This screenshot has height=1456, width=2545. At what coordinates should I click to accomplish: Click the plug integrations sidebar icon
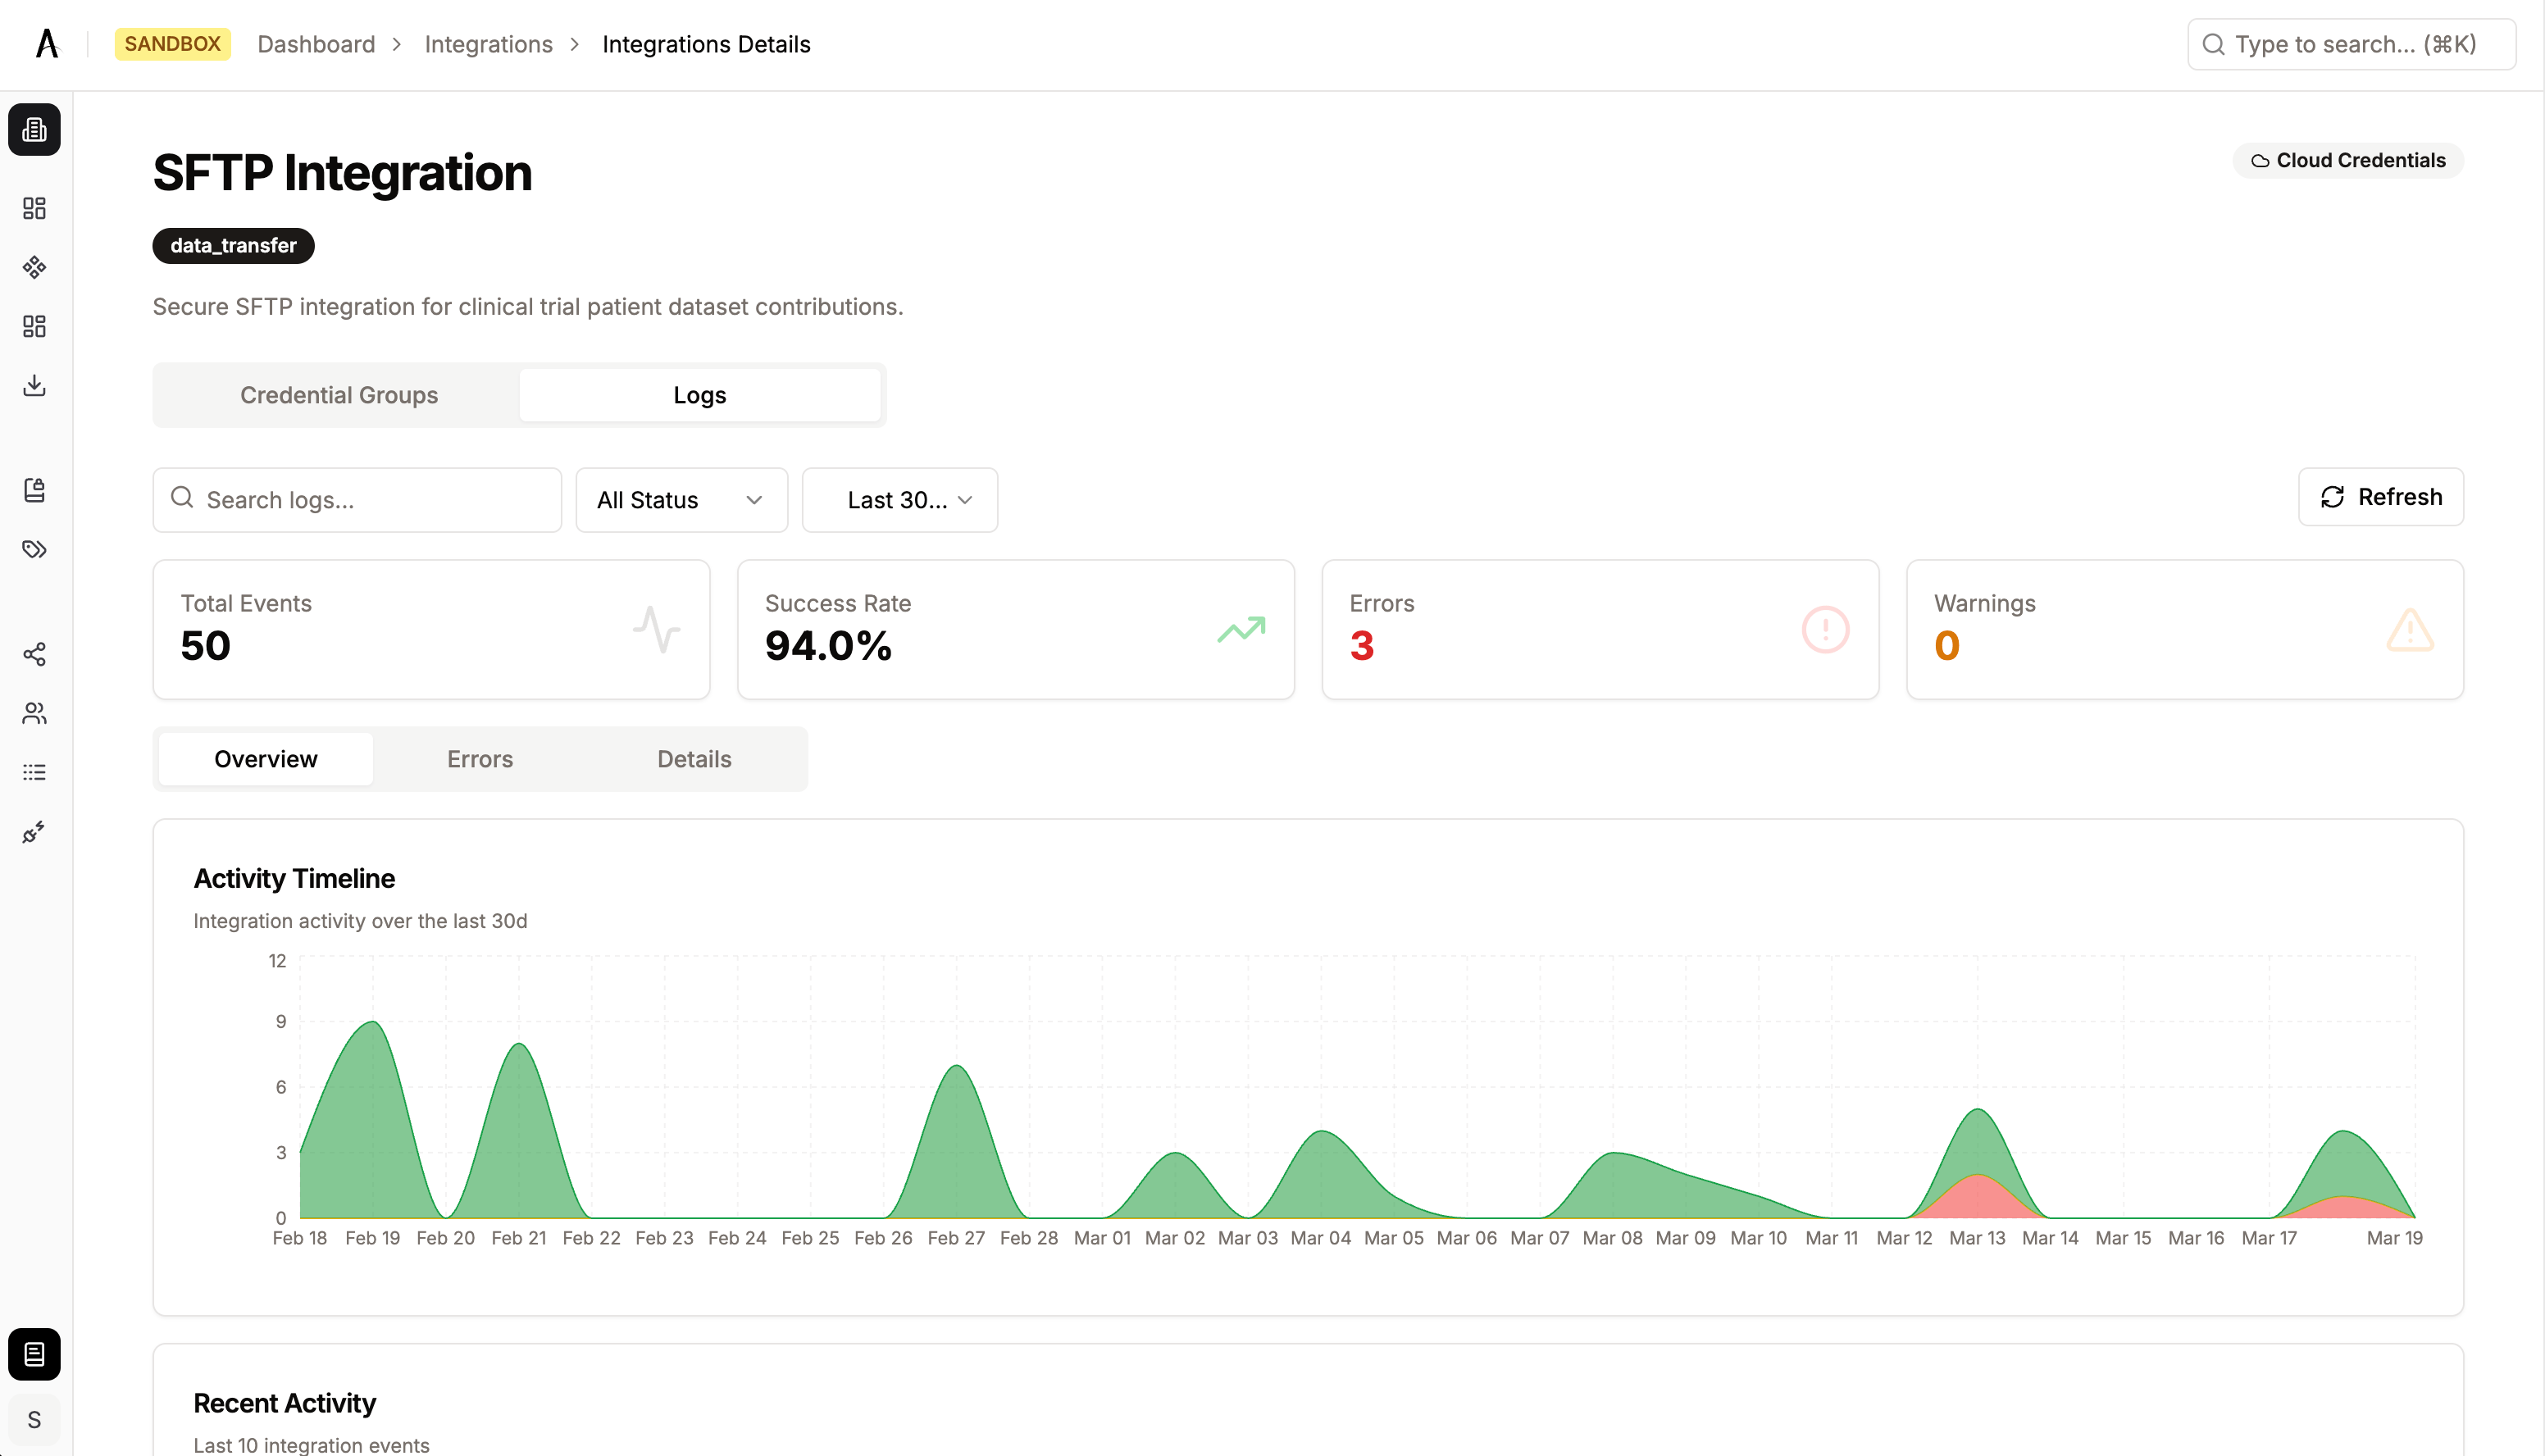tap(34, 832)
